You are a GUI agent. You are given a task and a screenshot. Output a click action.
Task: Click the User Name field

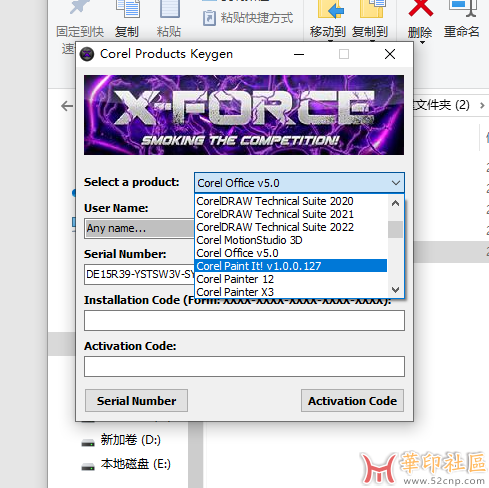tap(139, 228)
